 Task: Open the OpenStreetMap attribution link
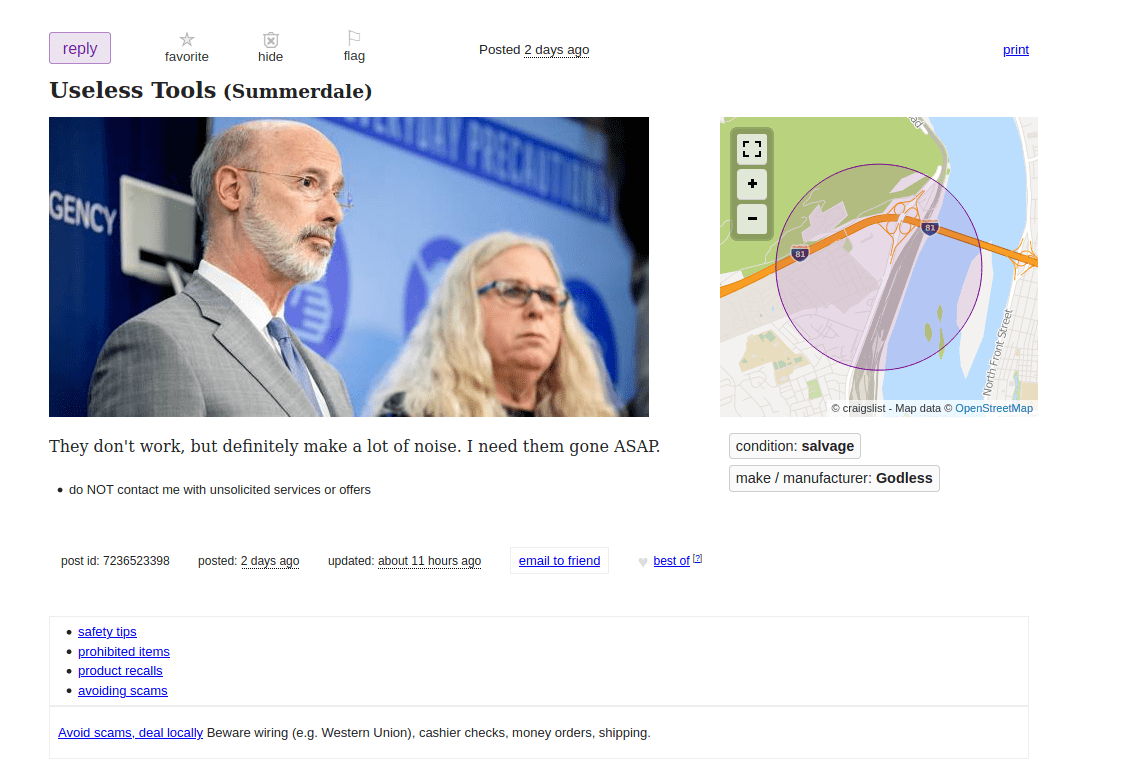pos(993,408)
